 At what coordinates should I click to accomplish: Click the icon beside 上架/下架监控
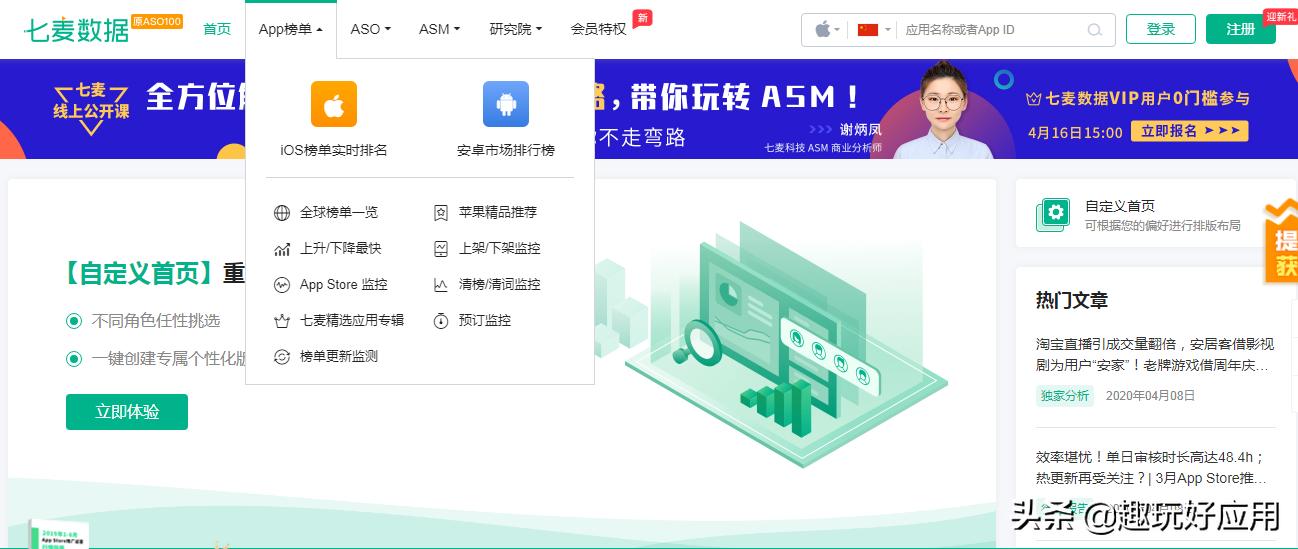click(441, 248)
